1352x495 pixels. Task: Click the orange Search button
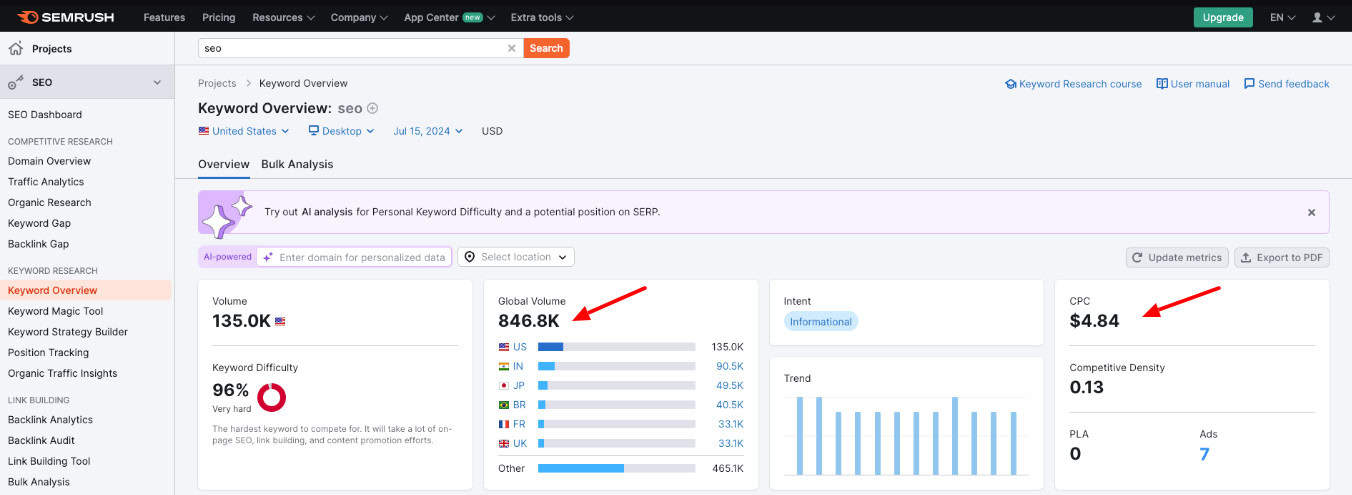point(546,48)
